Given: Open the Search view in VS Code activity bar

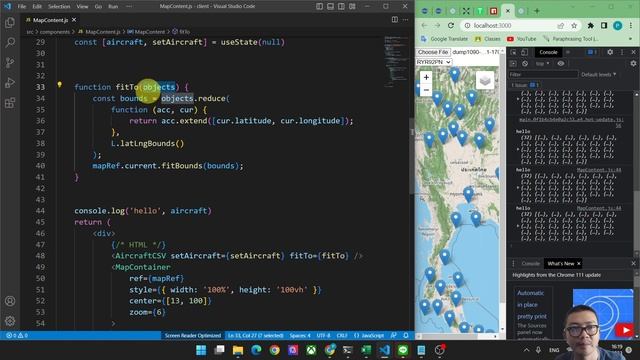Looking at the screenshot, I should pos(10,42).
